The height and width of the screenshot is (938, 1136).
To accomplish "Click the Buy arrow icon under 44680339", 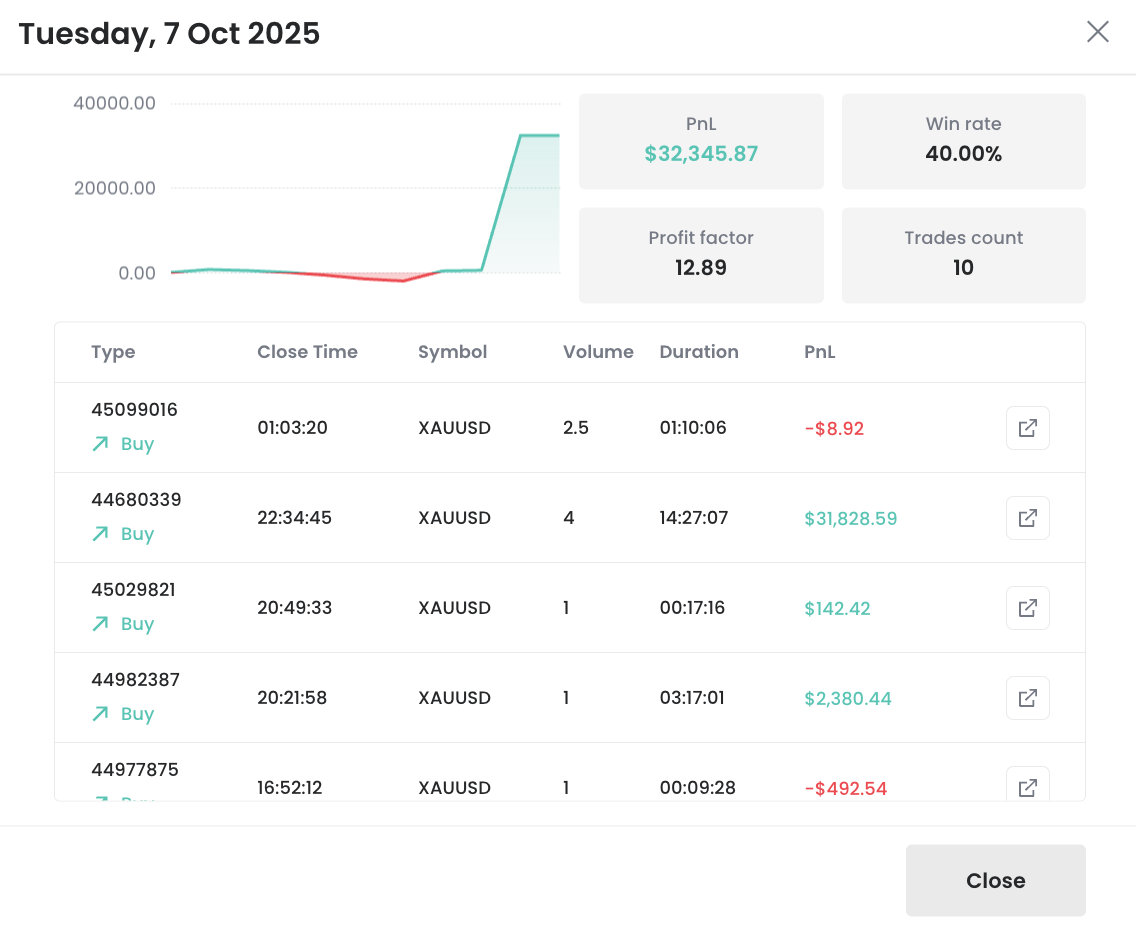I will point(100,534).
